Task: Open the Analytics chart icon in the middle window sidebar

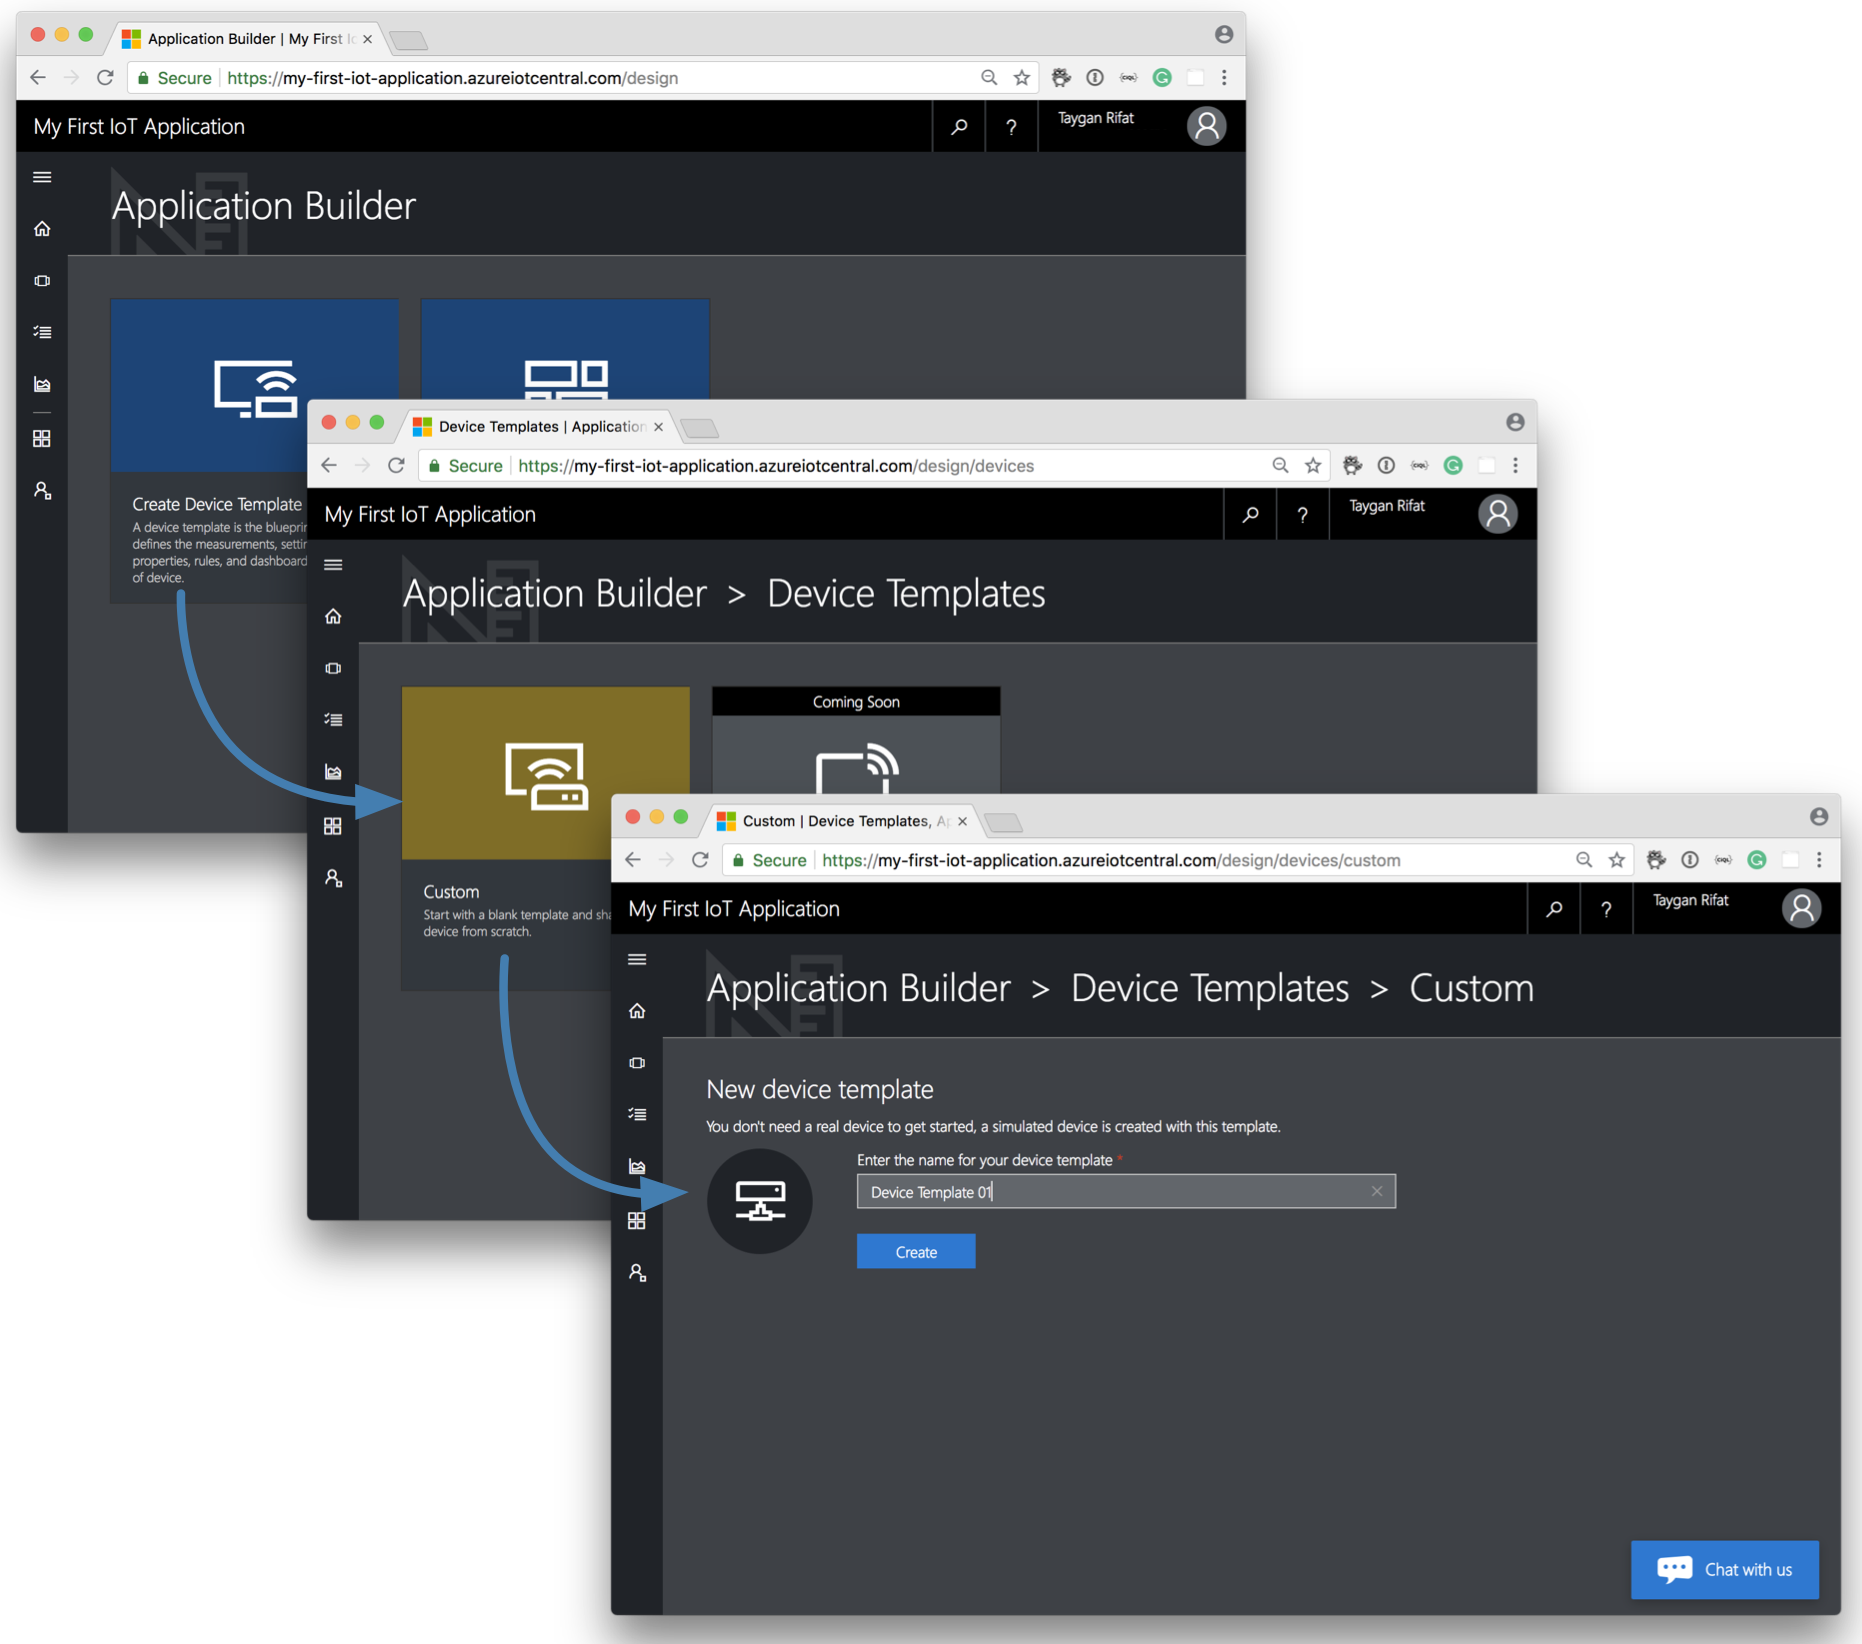Action: click(333, 771)
